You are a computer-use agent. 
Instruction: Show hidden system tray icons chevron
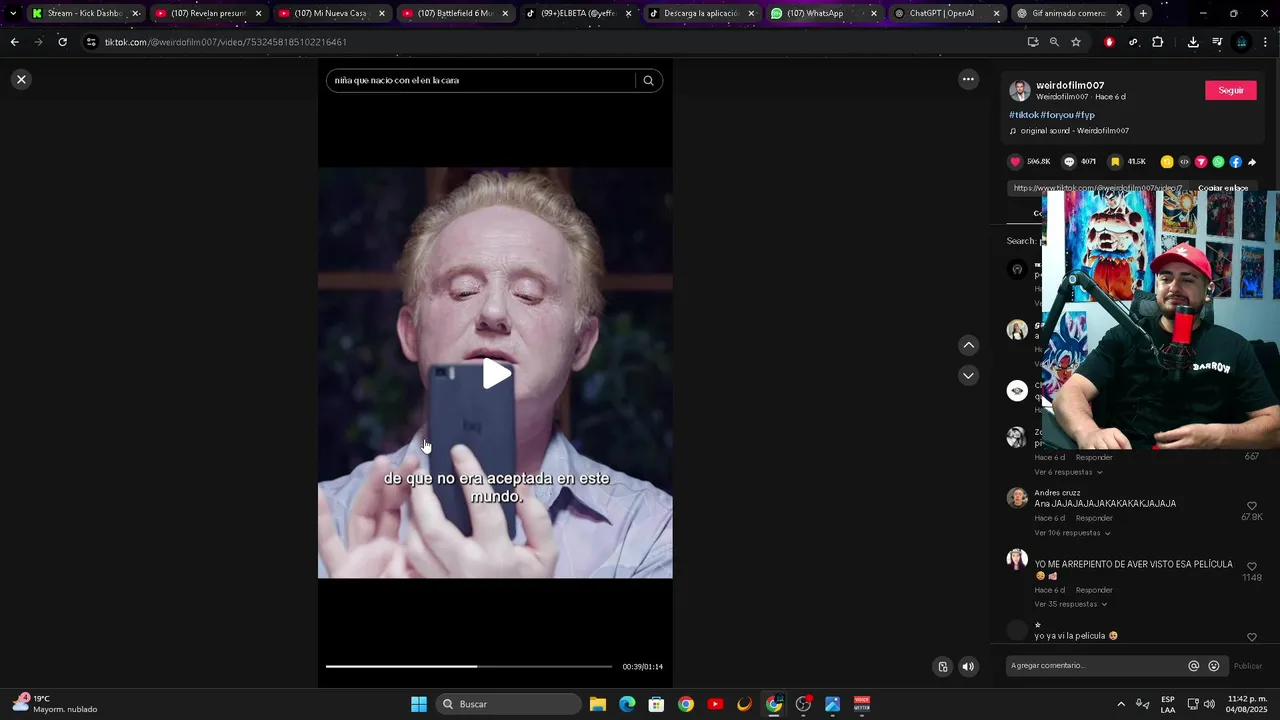(x=1121, y=704)
